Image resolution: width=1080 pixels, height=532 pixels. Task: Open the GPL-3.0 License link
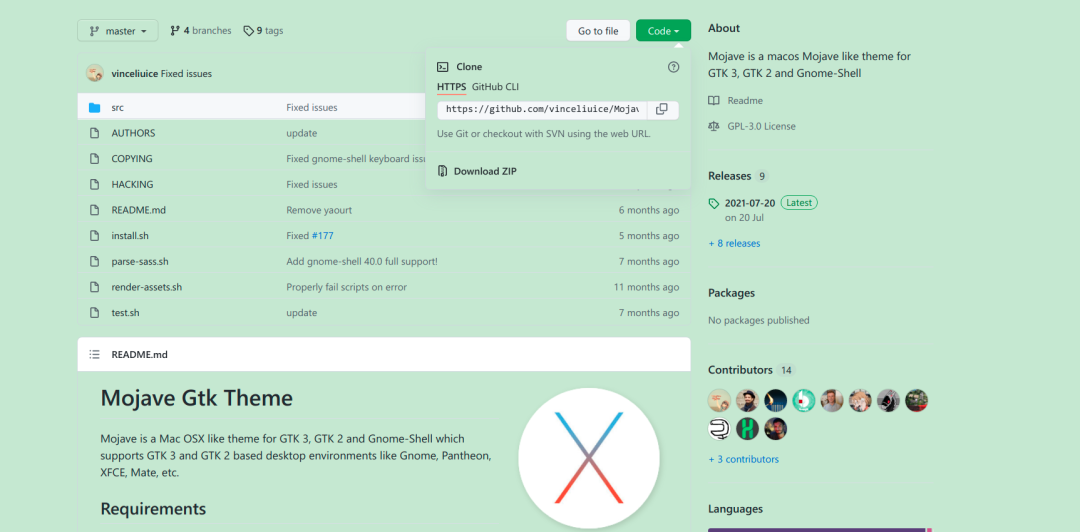[x=761, y=126]
